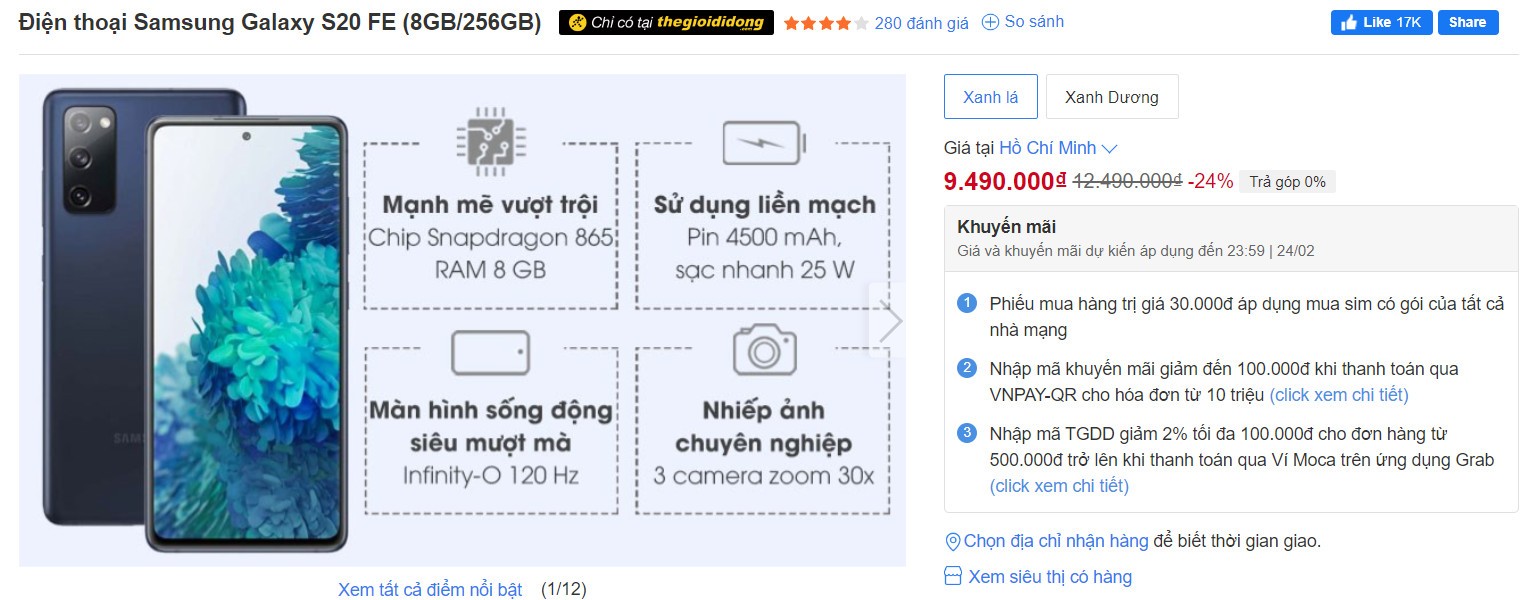Click the camera icon in the feature image
Viewport: 1526px width, 600px height.
(764, 350)
